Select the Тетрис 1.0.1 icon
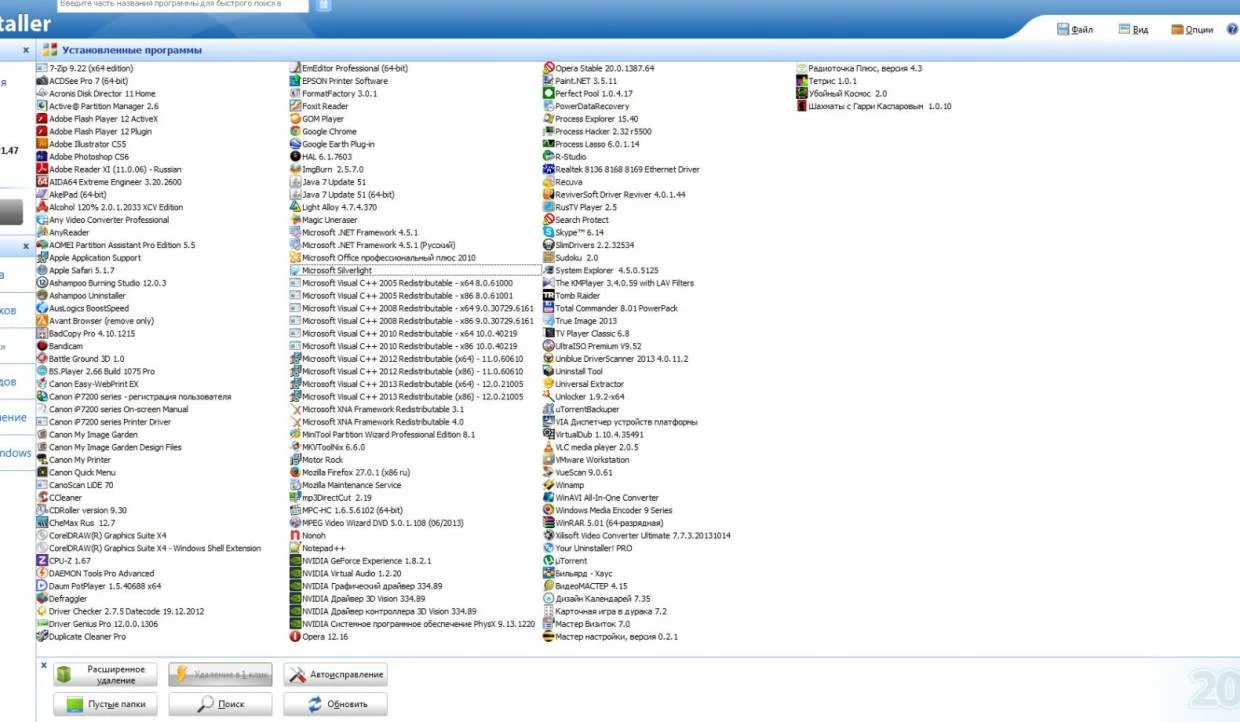 (801, 81)
